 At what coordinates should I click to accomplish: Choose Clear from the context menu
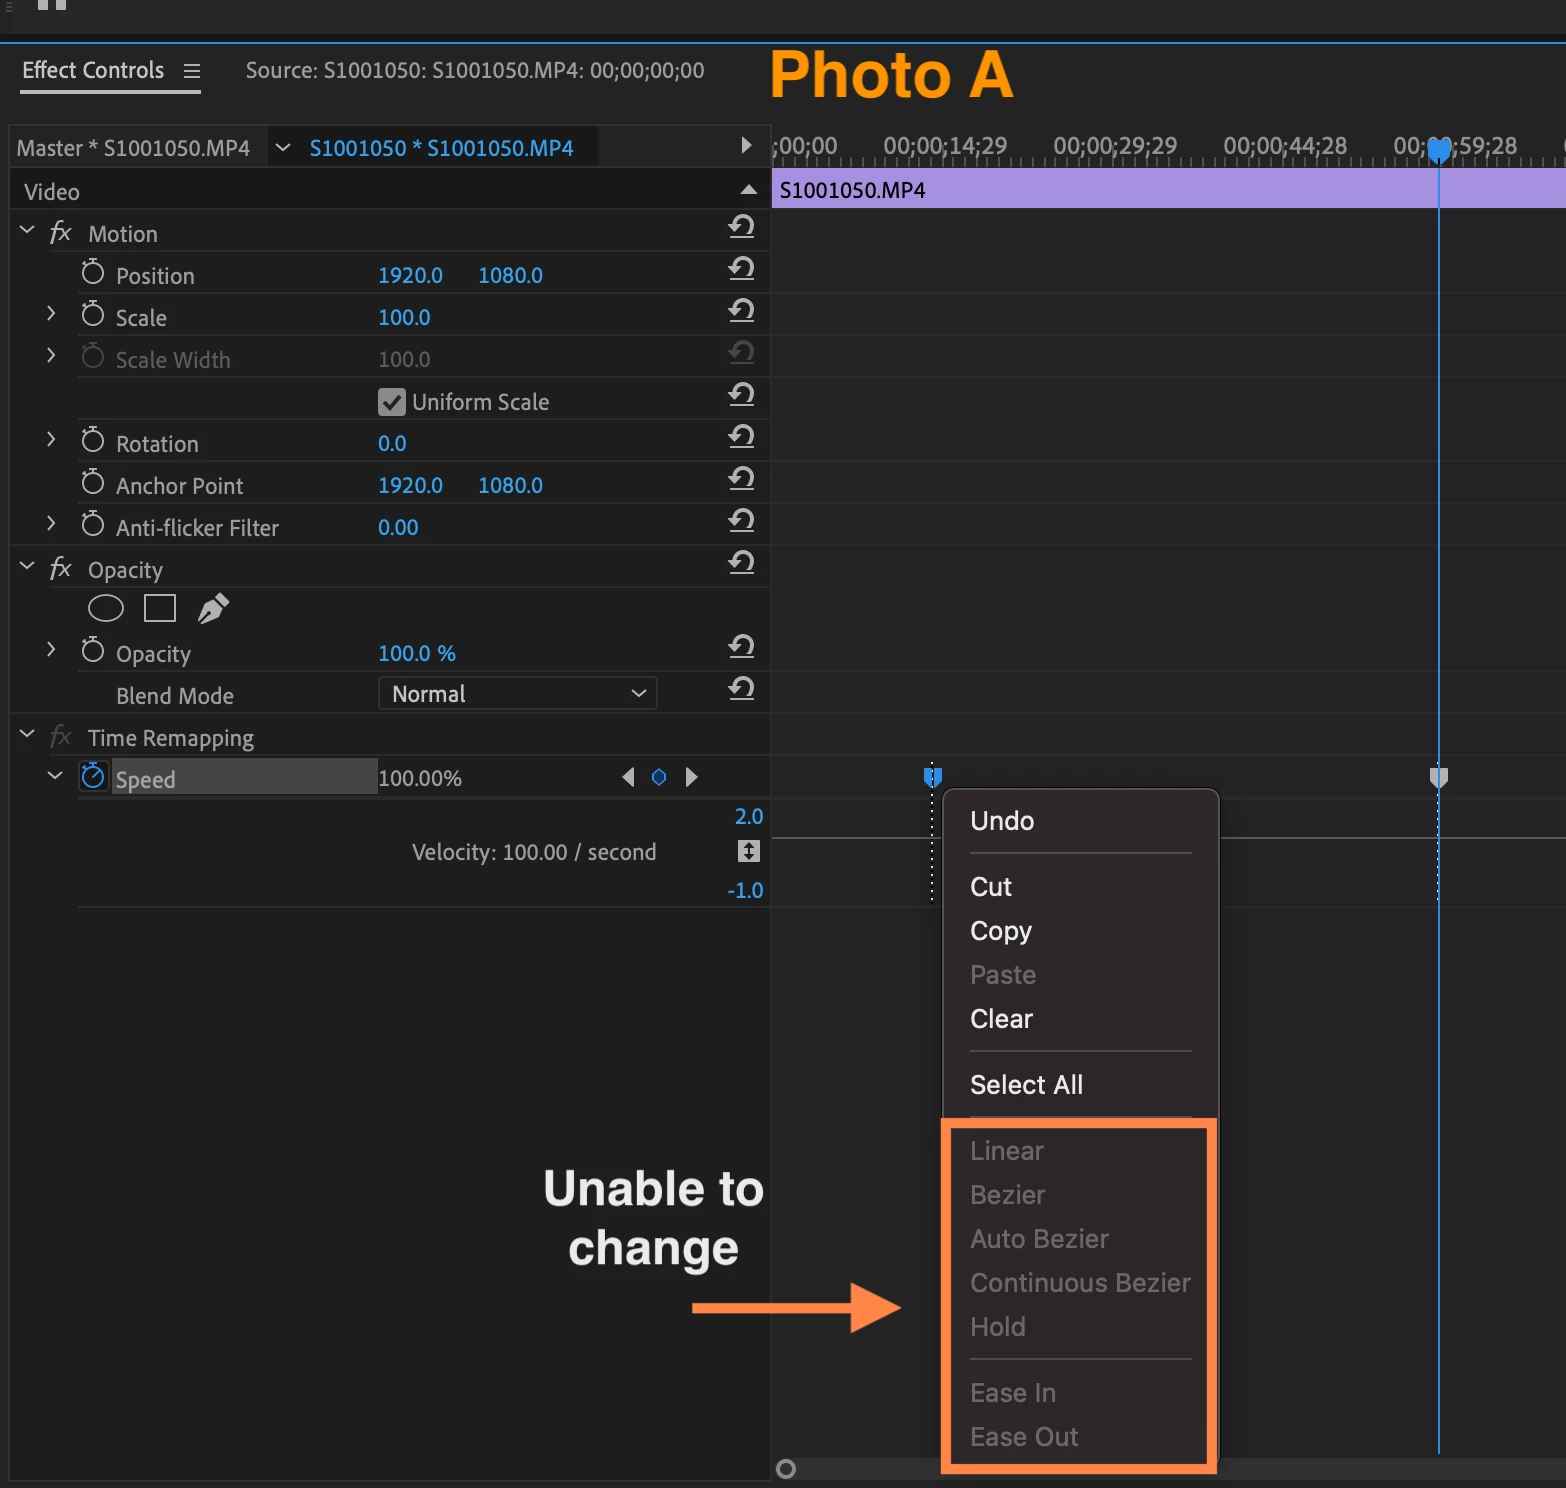pyautogui.click(x=1001, y=1019)
